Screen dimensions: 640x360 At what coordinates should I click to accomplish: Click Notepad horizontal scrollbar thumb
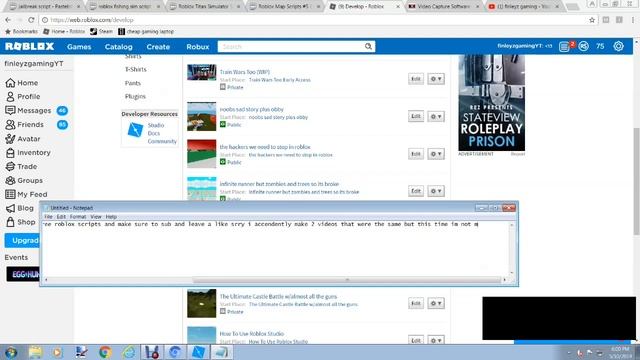tap(347, 280)
